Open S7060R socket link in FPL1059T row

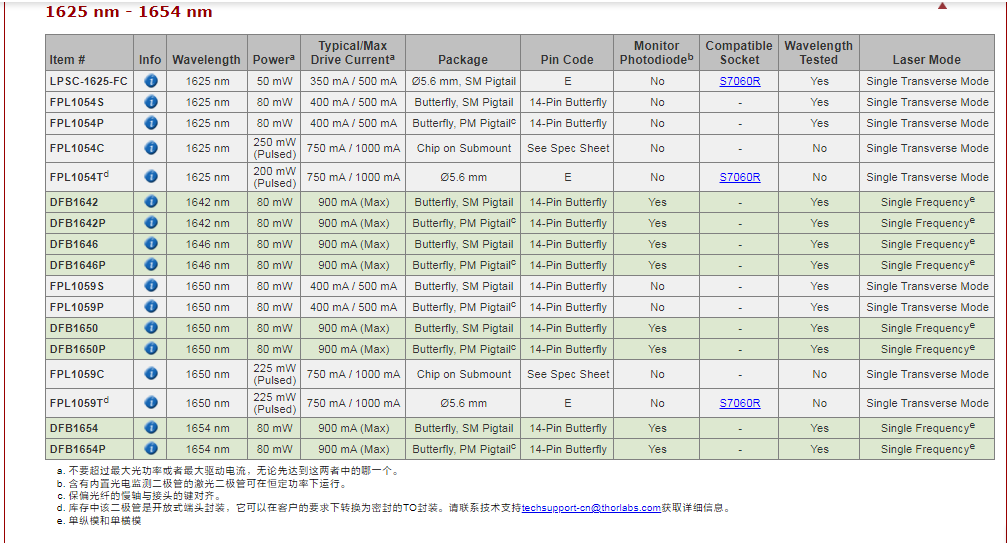739,403
